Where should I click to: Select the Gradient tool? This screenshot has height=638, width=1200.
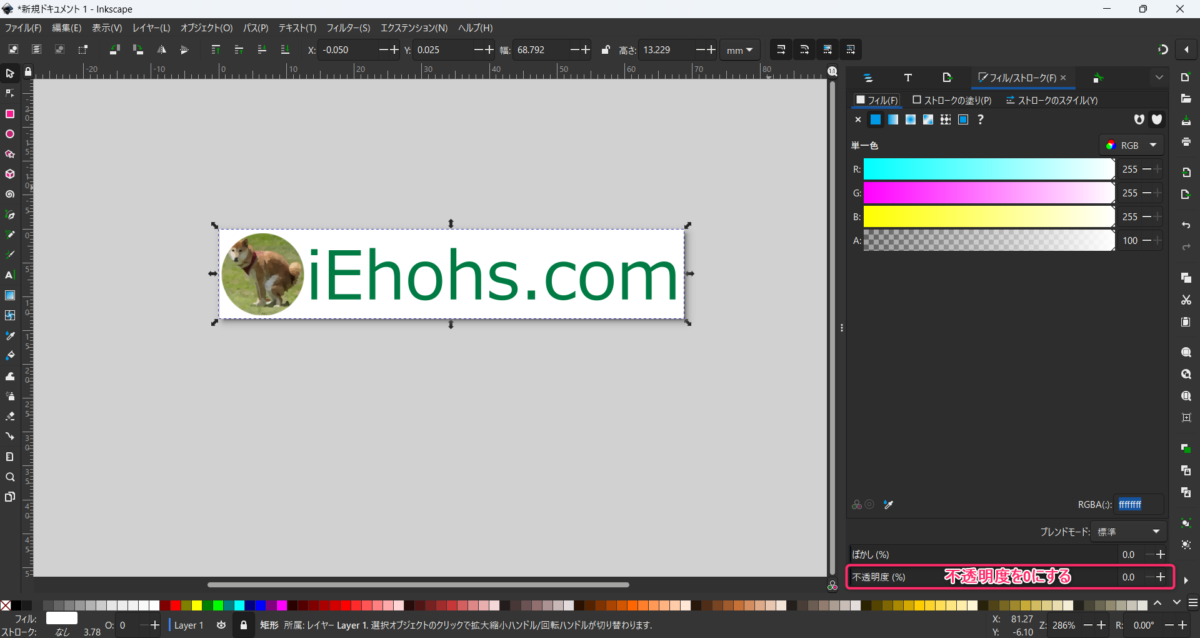pos(10,295)
